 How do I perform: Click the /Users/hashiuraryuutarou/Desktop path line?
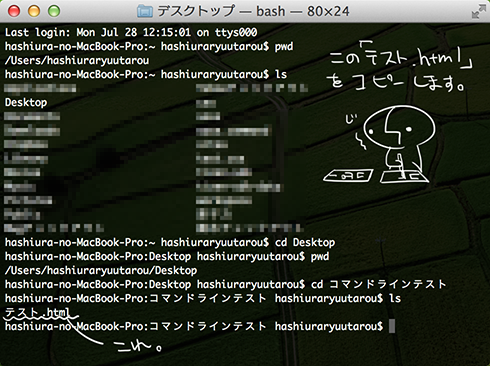click(x=101, y=270)
